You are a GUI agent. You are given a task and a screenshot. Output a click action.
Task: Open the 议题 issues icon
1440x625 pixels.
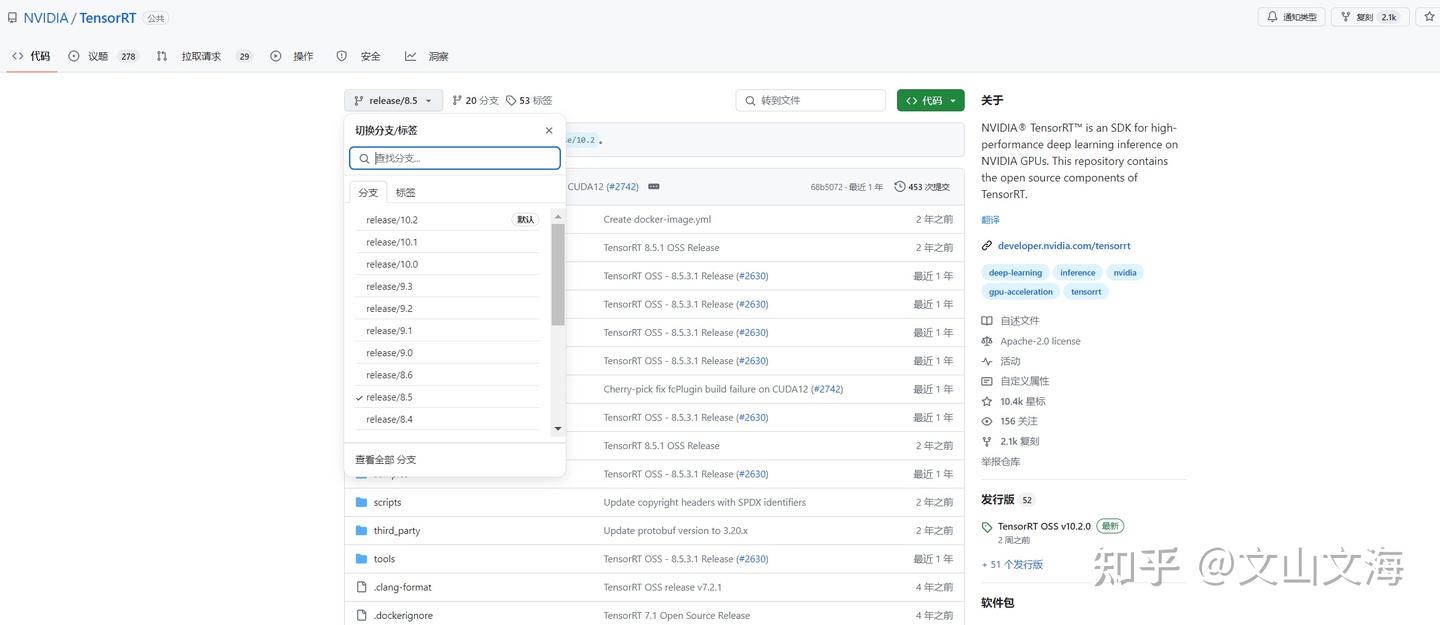coord(73,56)
